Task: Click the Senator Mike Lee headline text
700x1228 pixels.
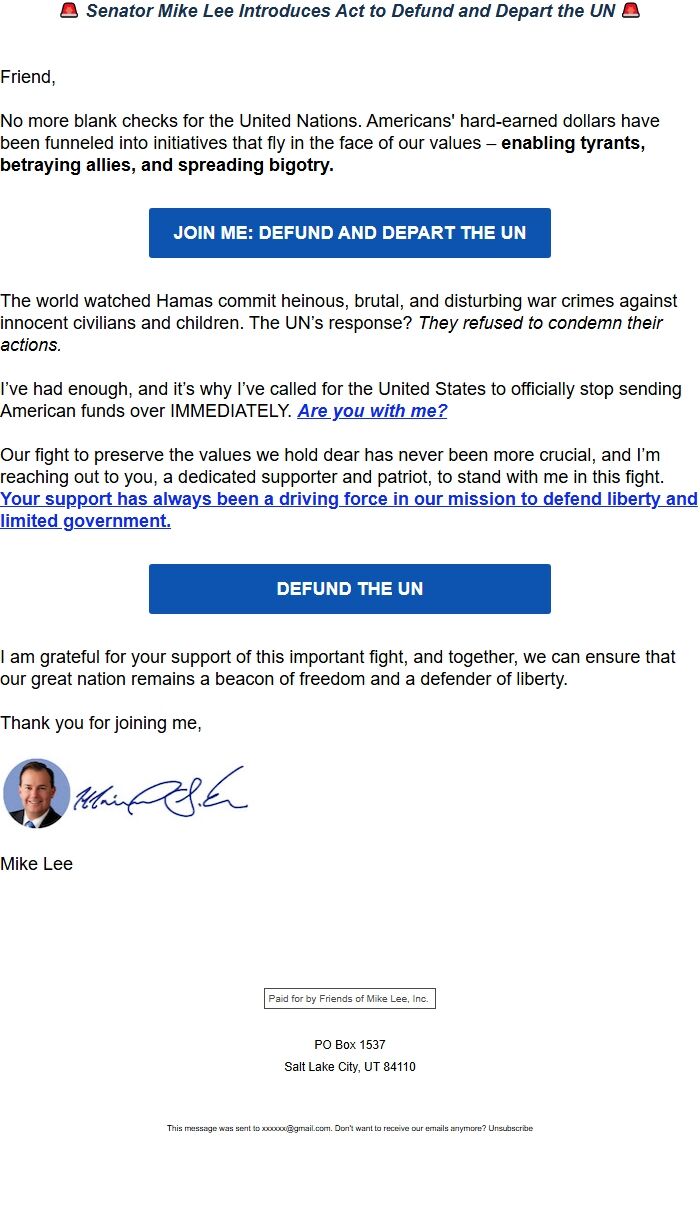Action: pos(350,11)
